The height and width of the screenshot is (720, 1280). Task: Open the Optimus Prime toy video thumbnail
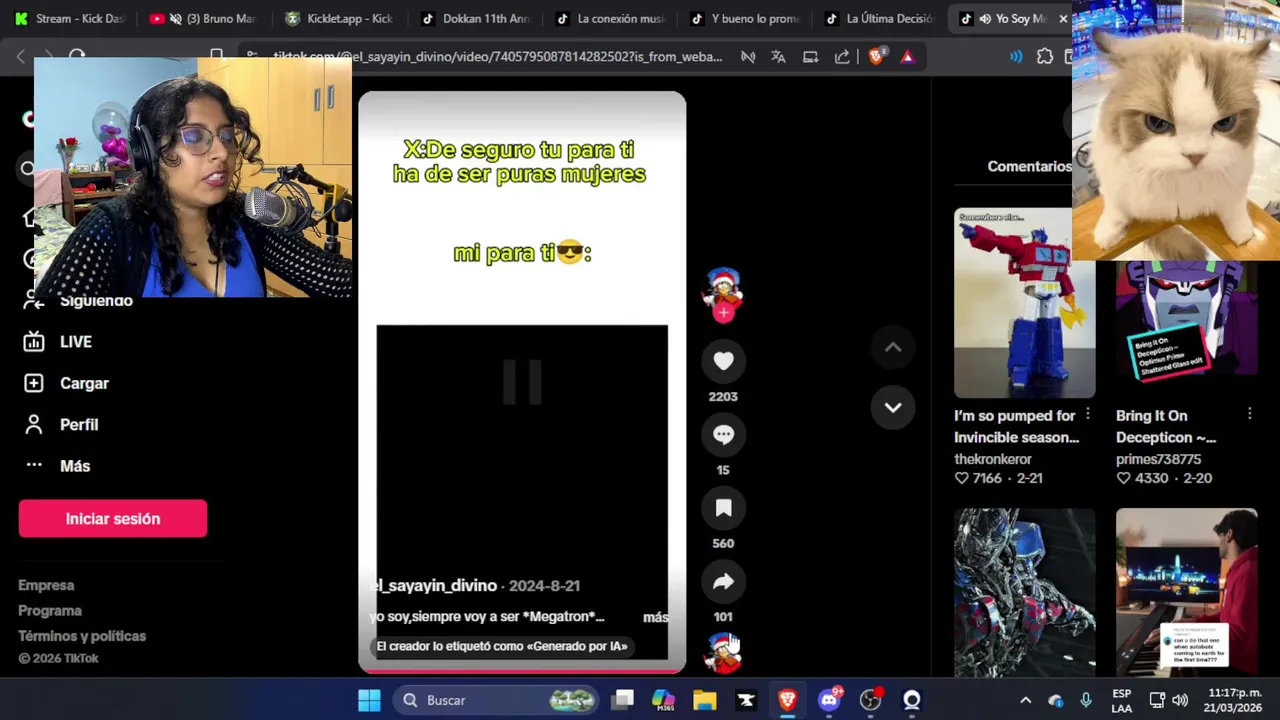1024,303
